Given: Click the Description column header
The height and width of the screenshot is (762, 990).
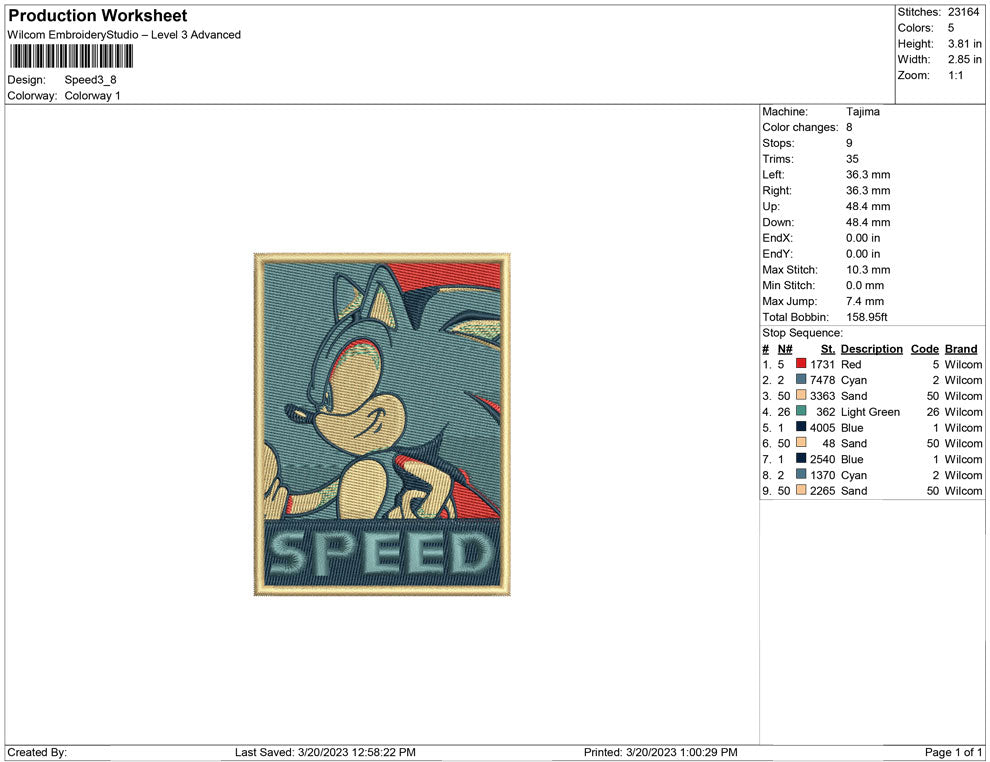Looking at the screenshot, I should point(871,348).
